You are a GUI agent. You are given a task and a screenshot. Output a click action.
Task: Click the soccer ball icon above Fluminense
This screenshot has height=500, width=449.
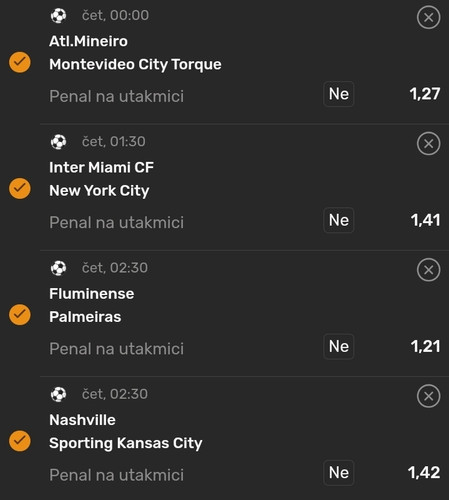click(x=58, y=268)
